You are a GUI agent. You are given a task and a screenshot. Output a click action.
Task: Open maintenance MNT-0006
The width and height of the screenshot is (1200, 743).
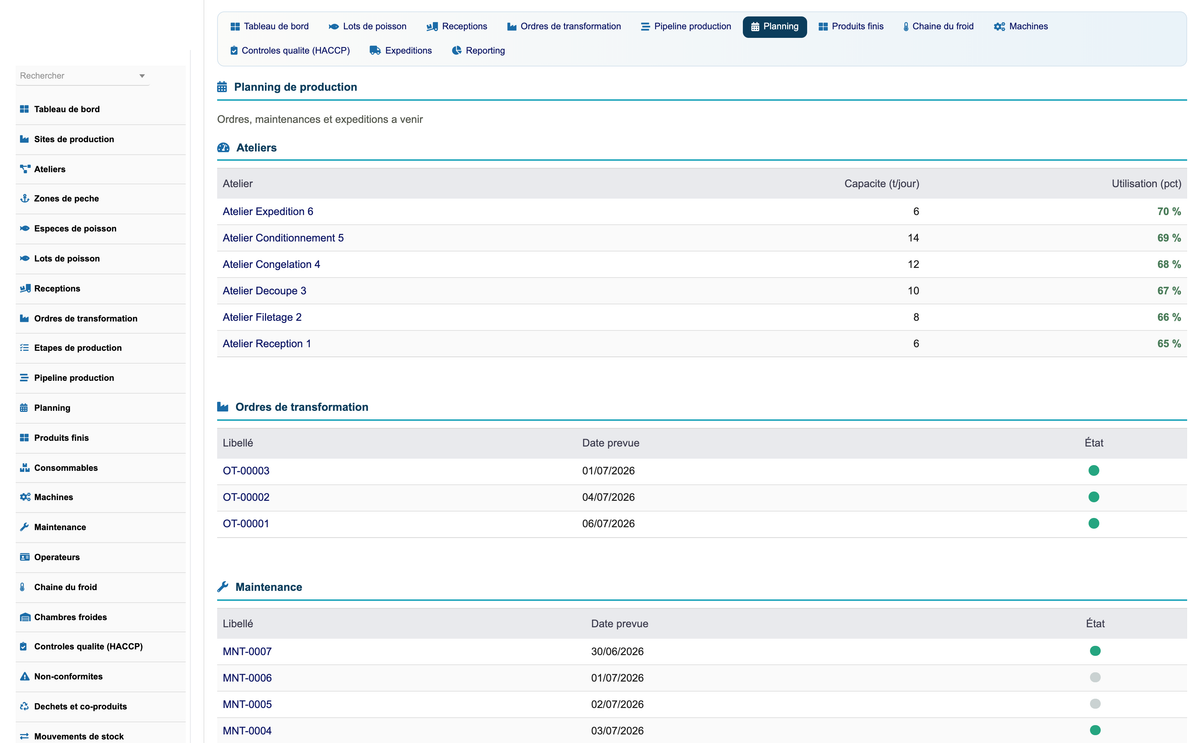tap(247, 678)
